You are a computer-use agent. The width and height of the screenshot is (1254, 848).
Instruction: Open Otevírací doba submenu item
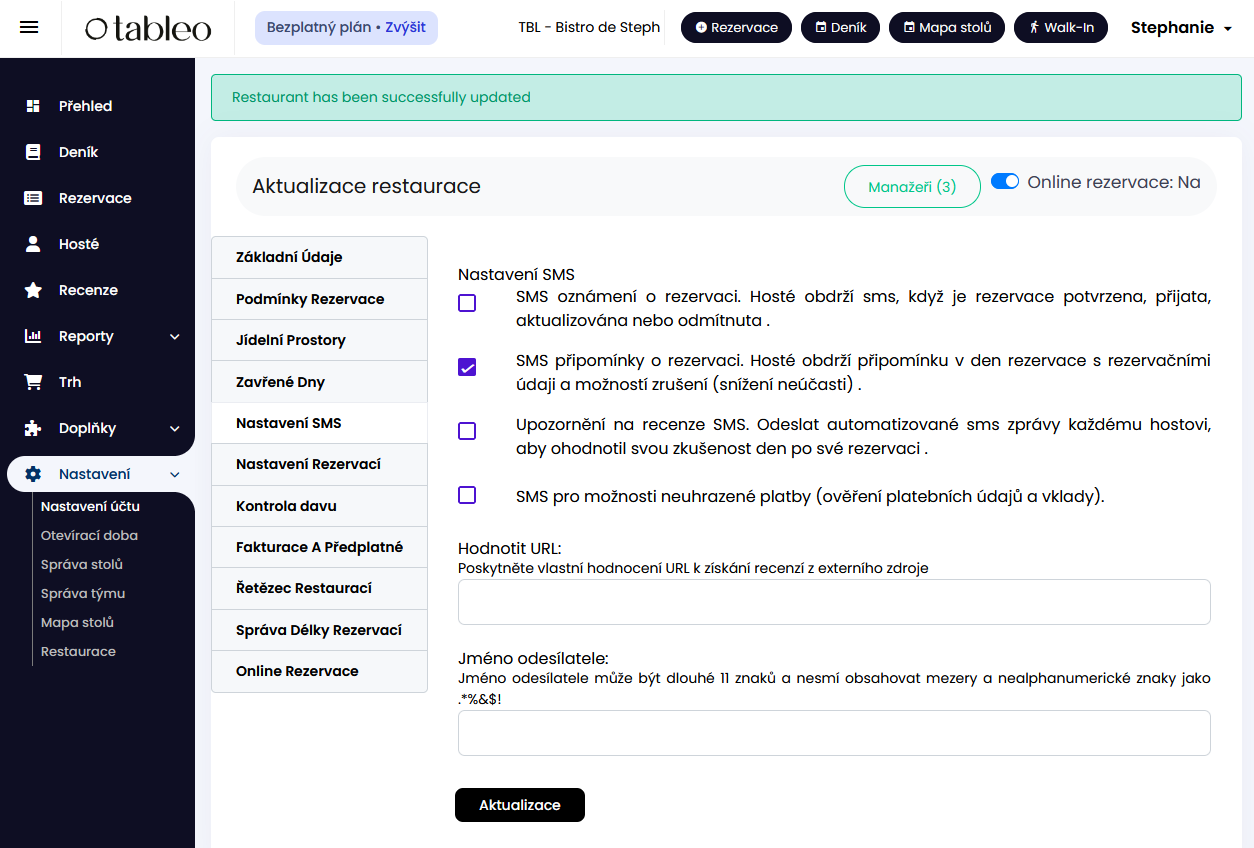point(89,535)
